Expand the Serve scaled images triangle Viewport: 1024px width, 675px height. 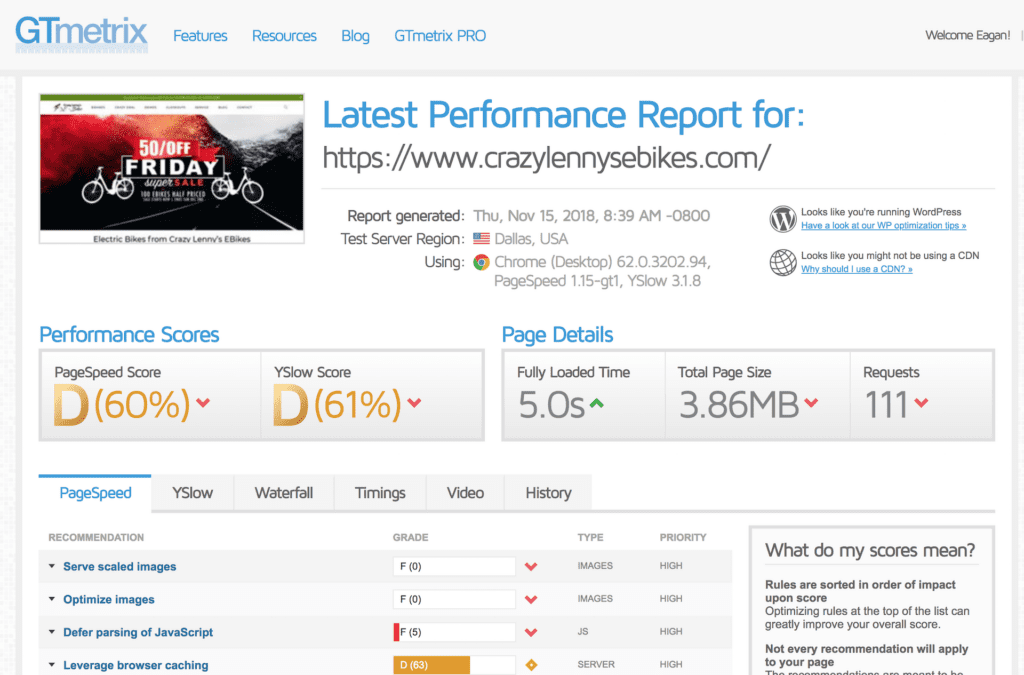52,566
